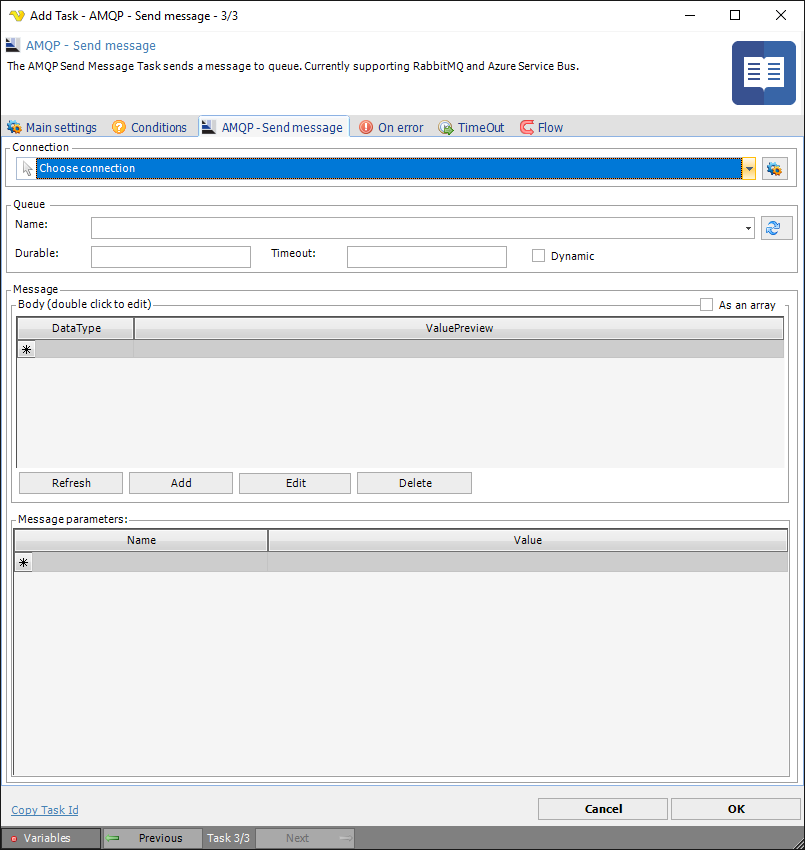Screen dimensions: 805x850
Task: Click the new row asterisk in Body grid
Action: (26, 349)
